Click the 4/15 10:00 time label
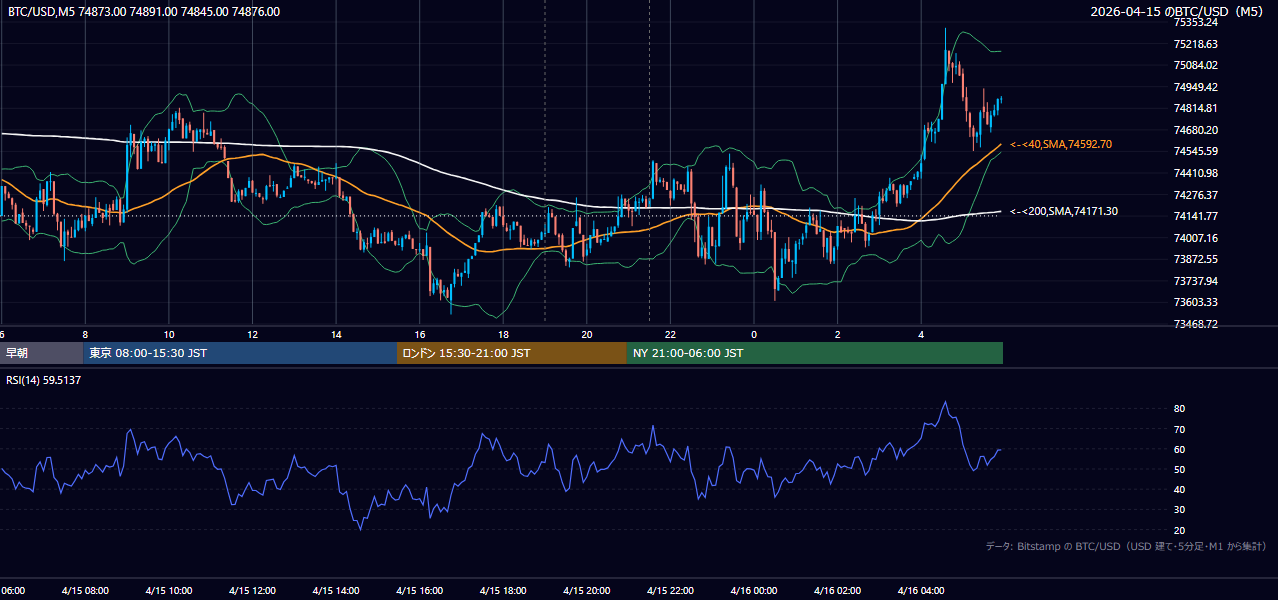 point(169,590)
